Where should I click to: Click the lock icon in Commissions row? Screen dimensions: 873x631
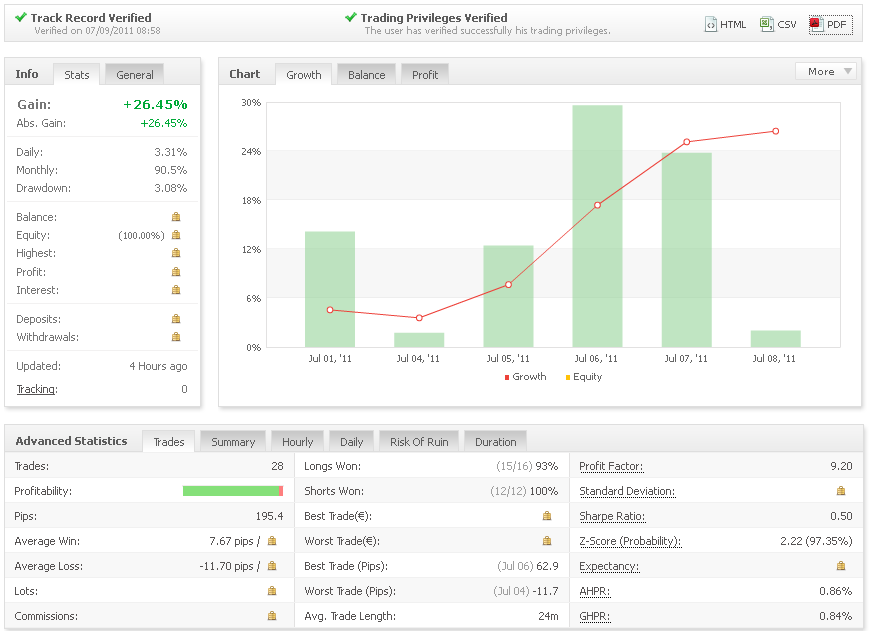click(272, 616)
